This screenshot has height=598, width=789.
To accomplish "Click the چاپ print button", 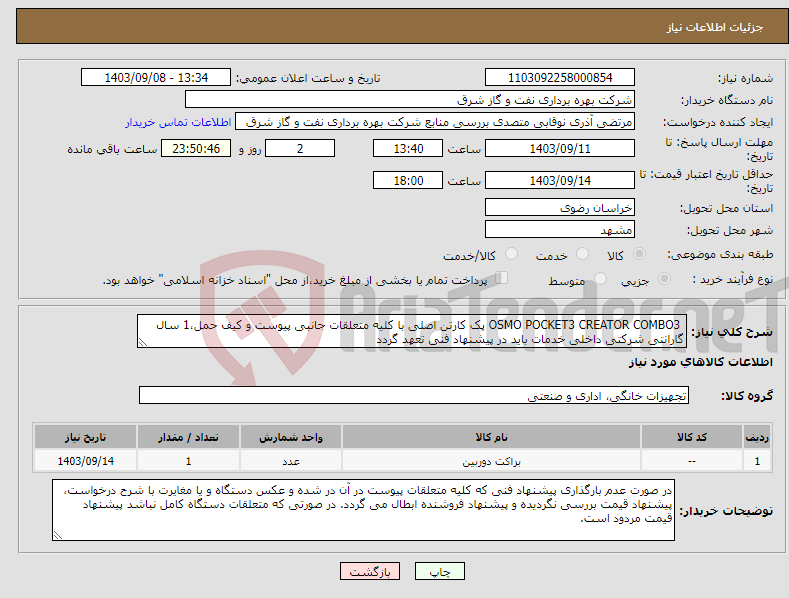I will click(x=439, y=571).
